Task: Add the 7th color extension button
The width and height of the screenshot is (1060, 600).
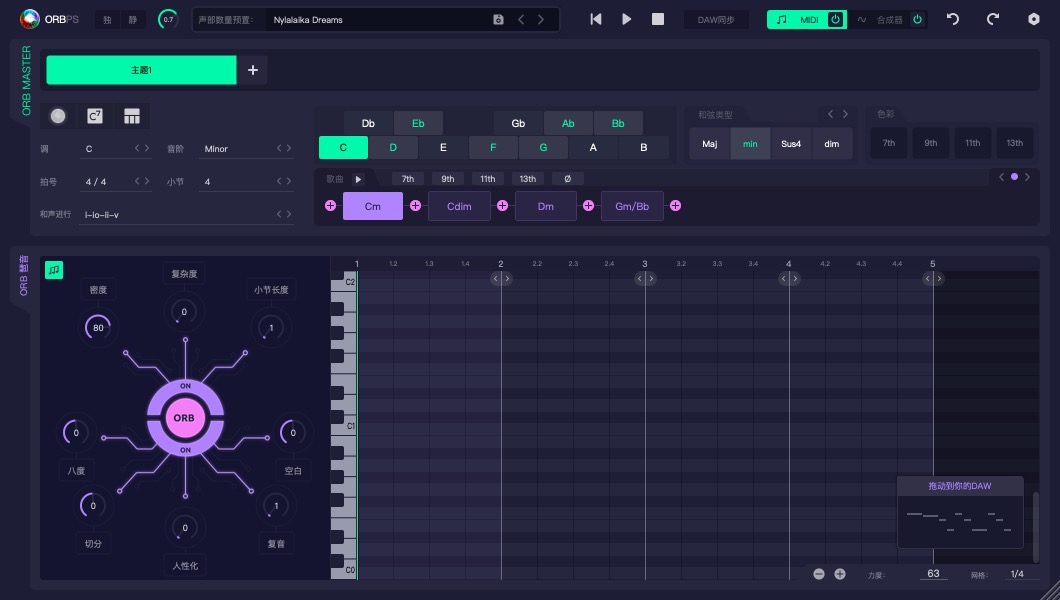Action: 888,143
